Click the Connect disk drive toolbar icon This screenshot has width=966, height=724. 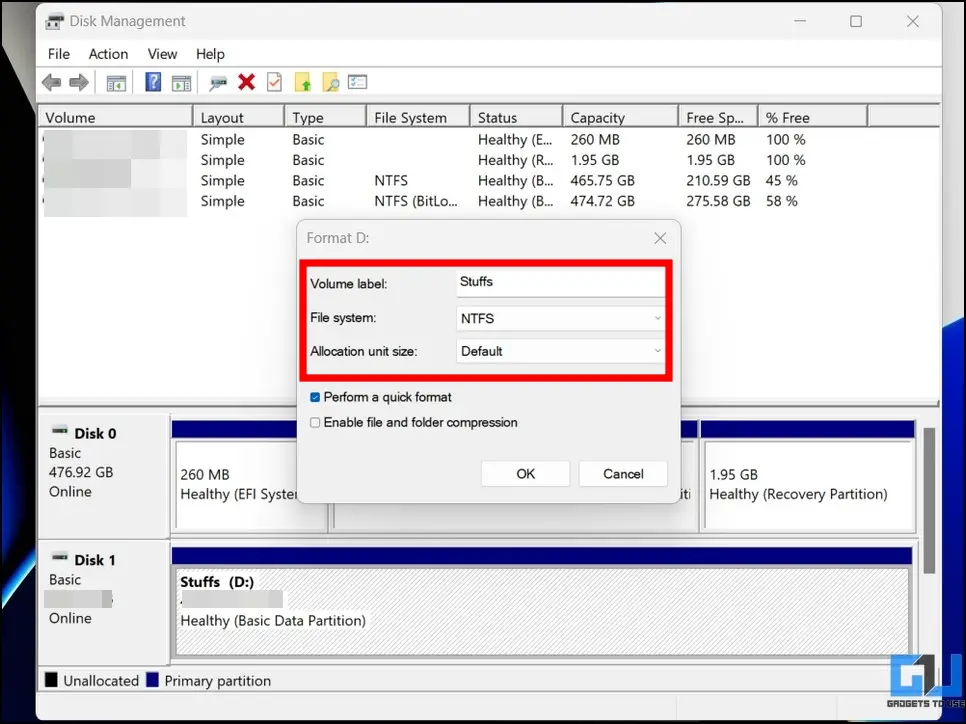pos(217,83)
